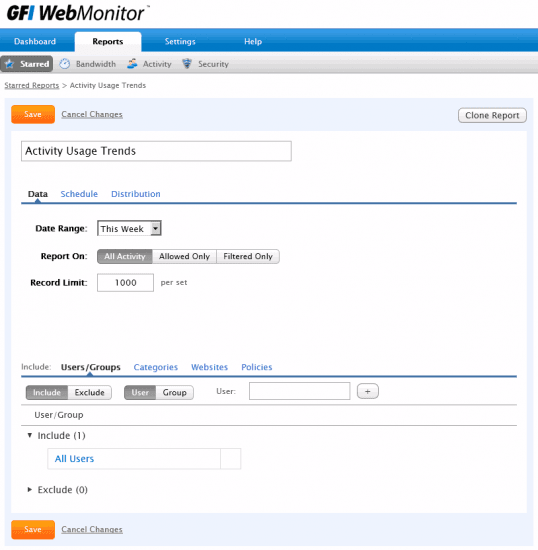Click the plus button to add user
Image resolution: width=538 pixels, height=550 pixels.
[368, 391]
